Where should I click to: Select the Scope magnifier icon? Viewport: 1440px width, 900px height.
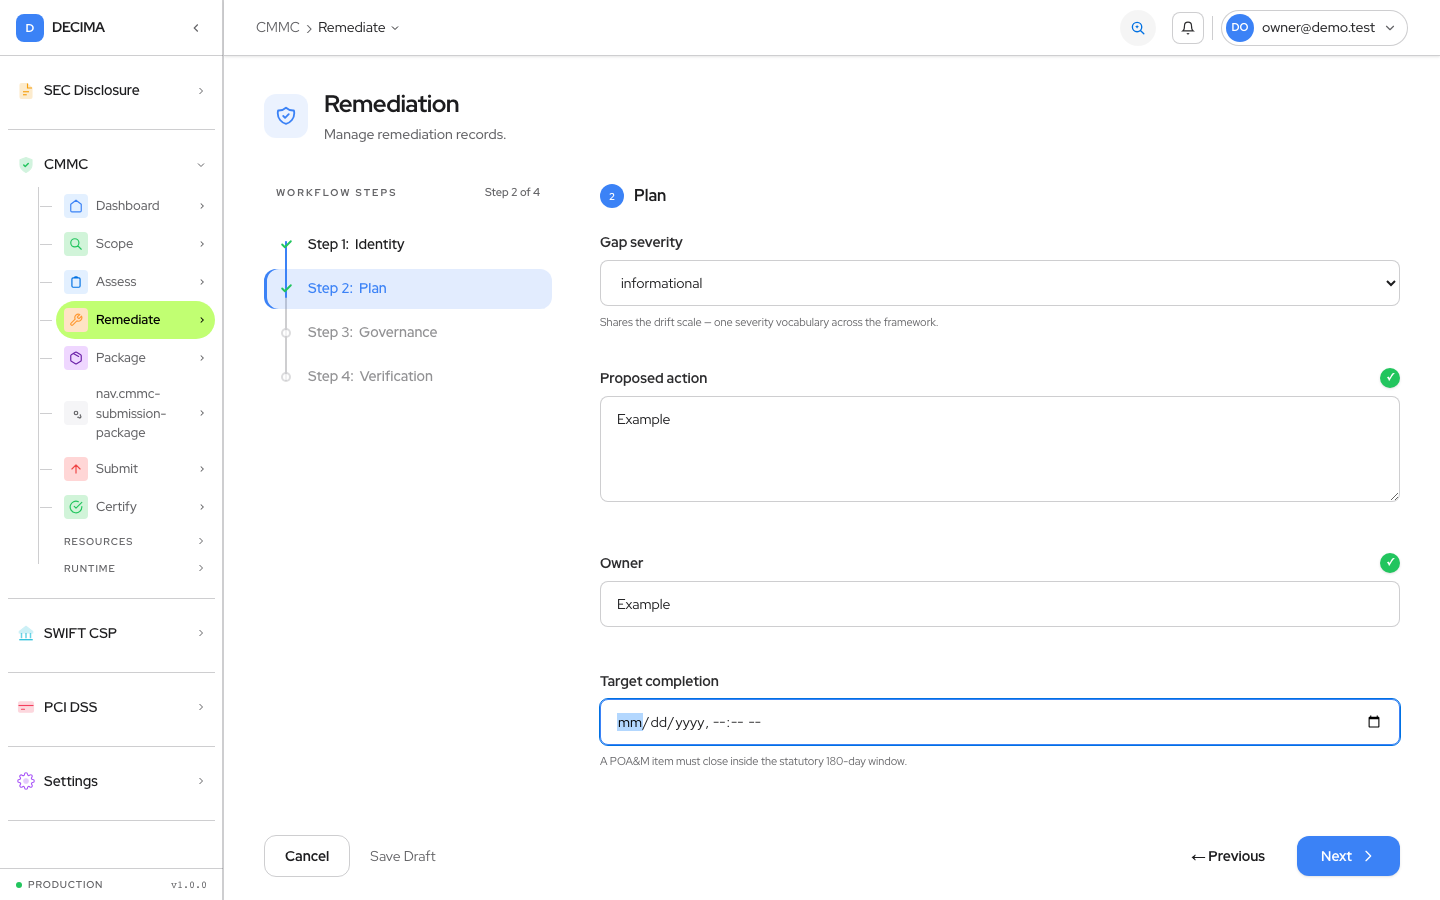76,244
